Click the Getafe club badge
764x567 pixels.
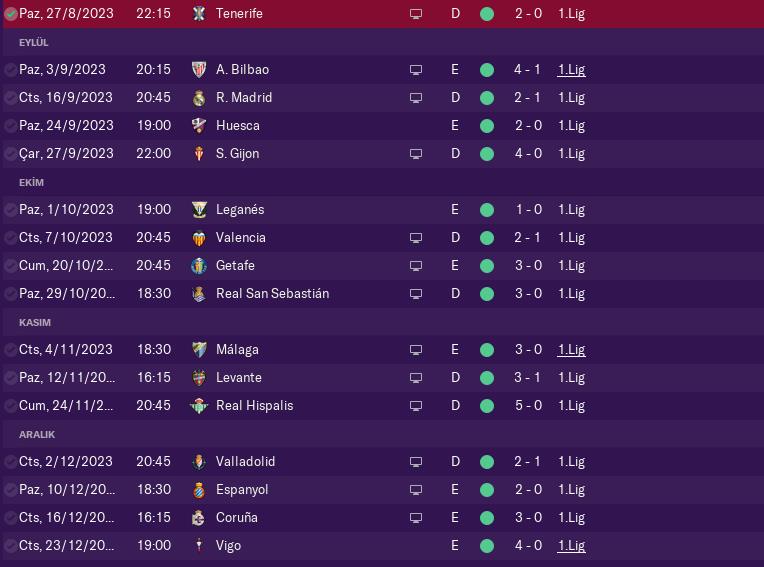[x=199, y=266]
